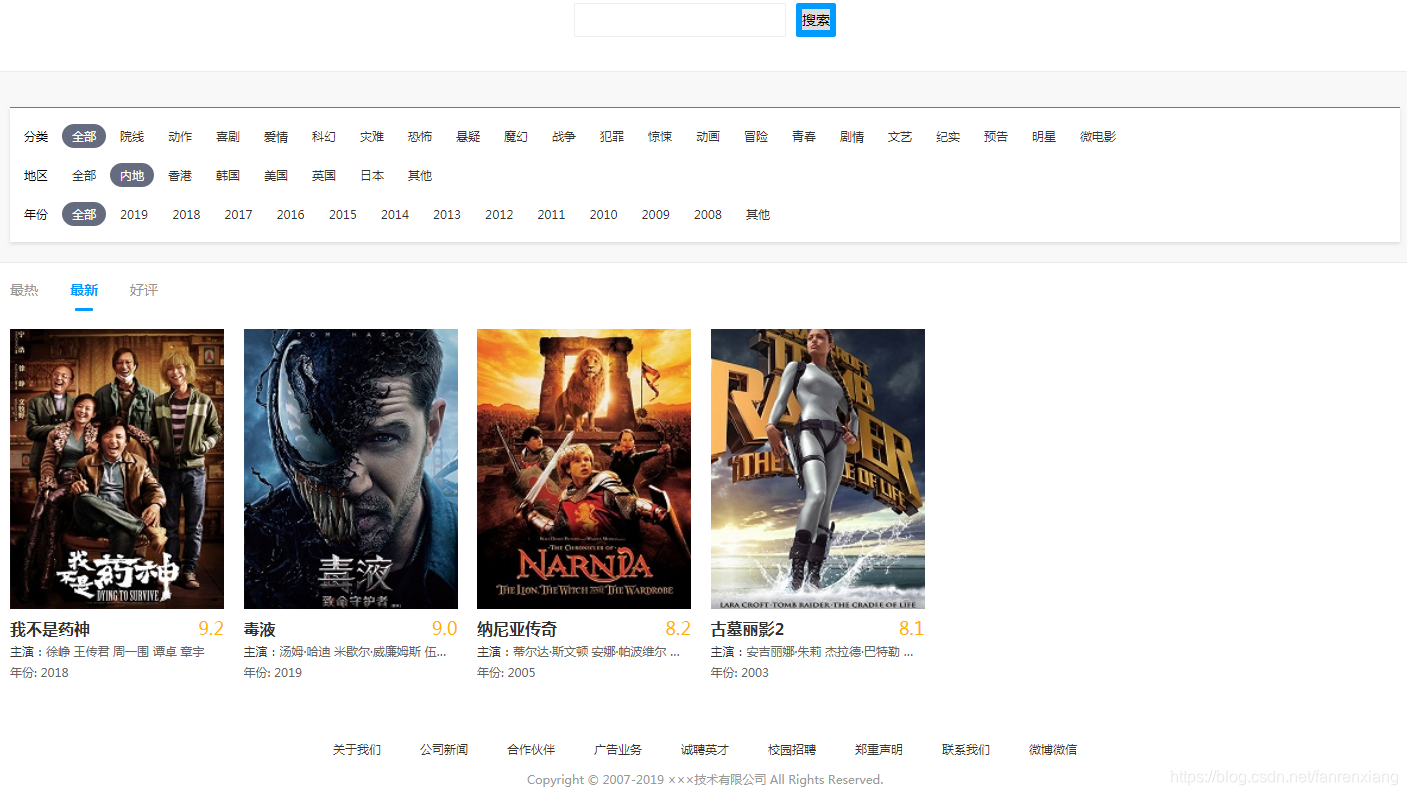
Task: Choose the 明星 category
Action: coord(1044,136)
